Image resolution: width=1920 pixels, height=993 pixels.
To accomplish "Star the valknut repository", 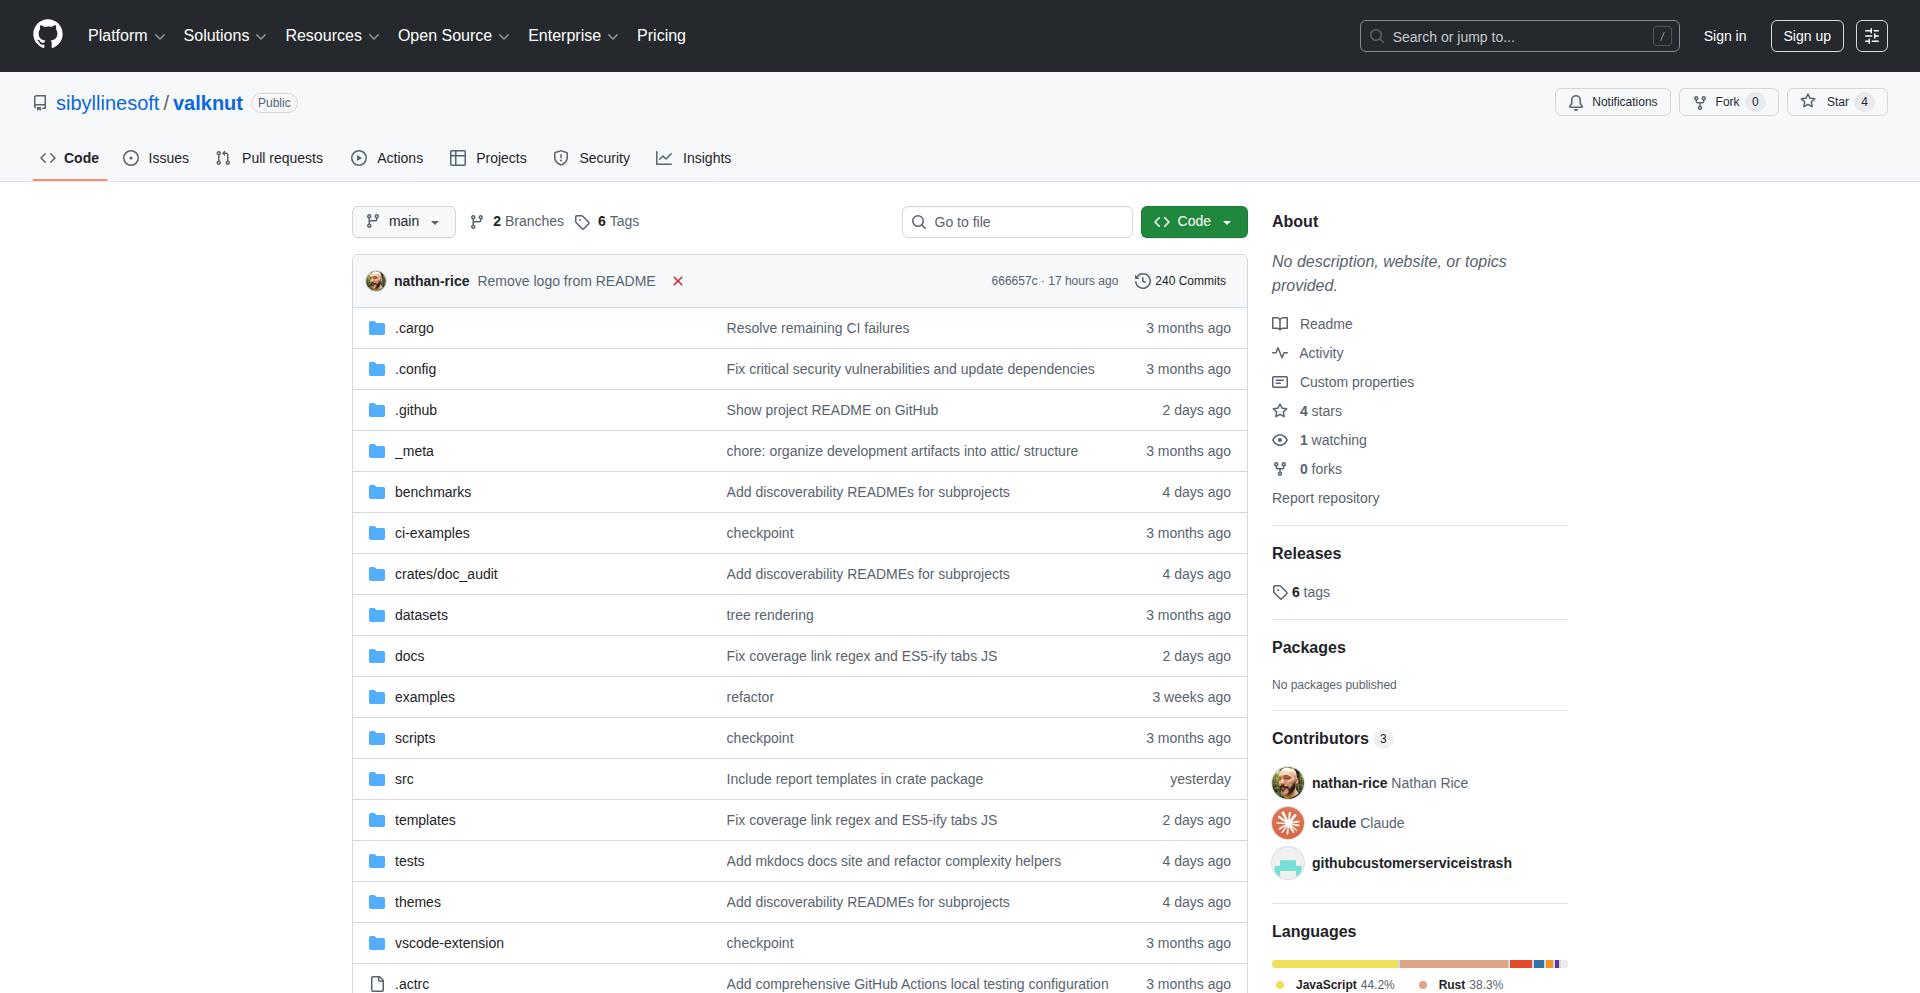I will 1837,102.
